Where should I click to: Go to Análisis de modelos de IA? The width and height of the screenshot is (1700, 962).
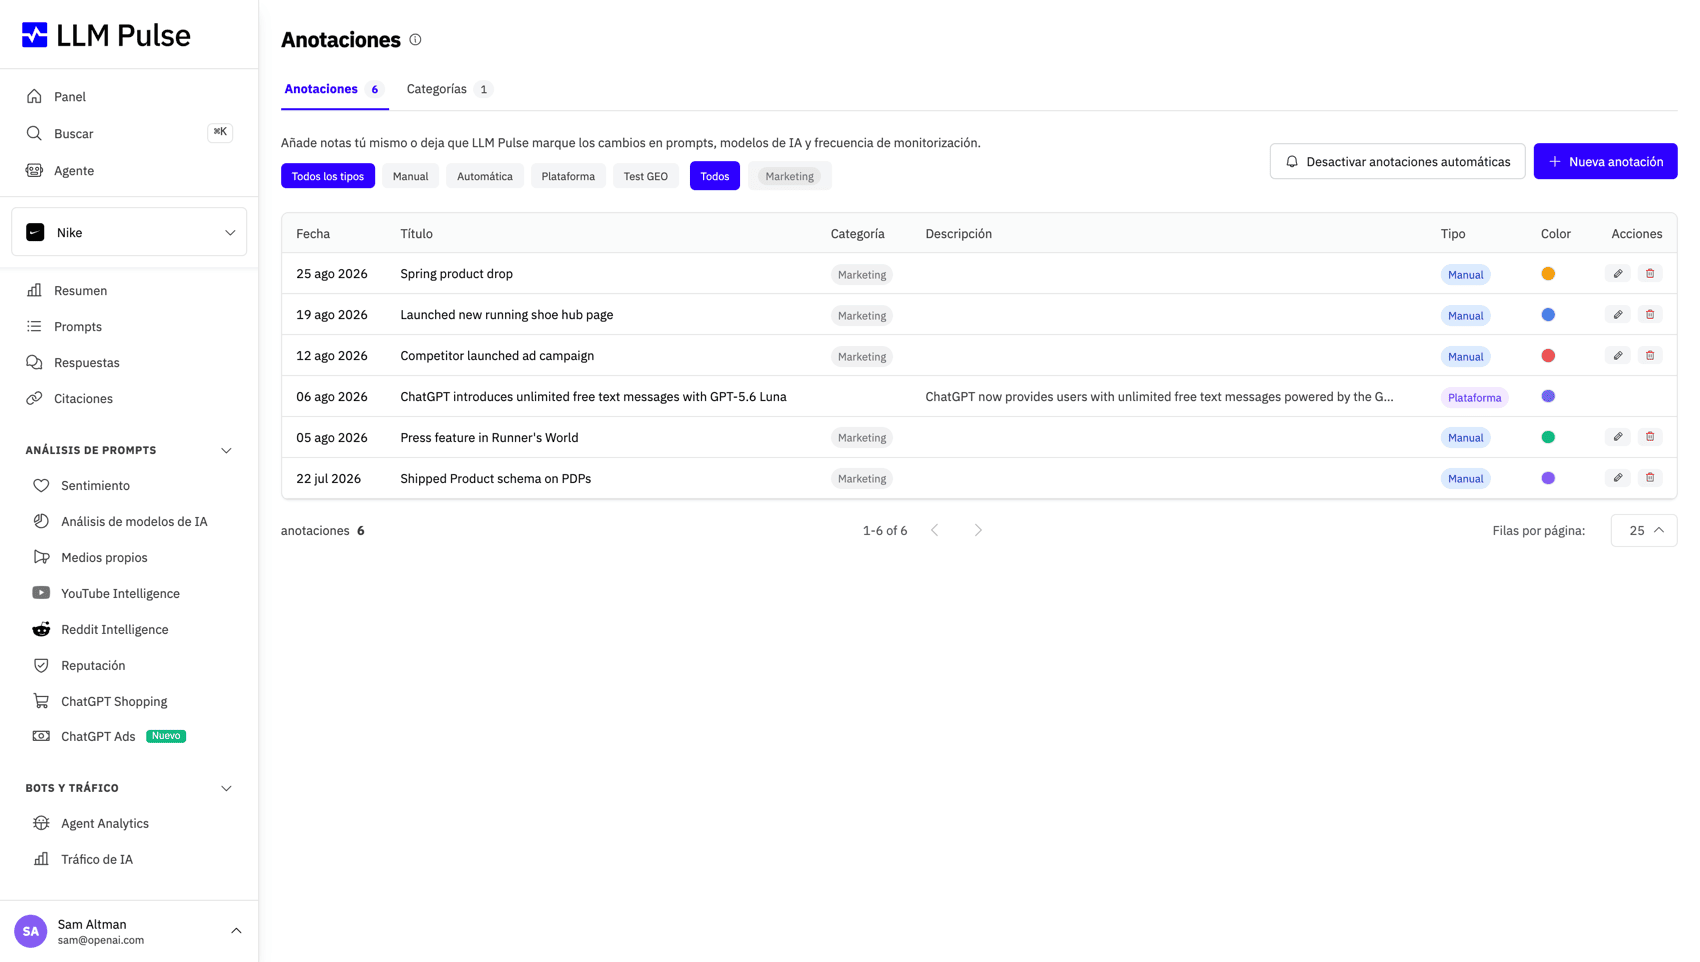coord(134,521)
